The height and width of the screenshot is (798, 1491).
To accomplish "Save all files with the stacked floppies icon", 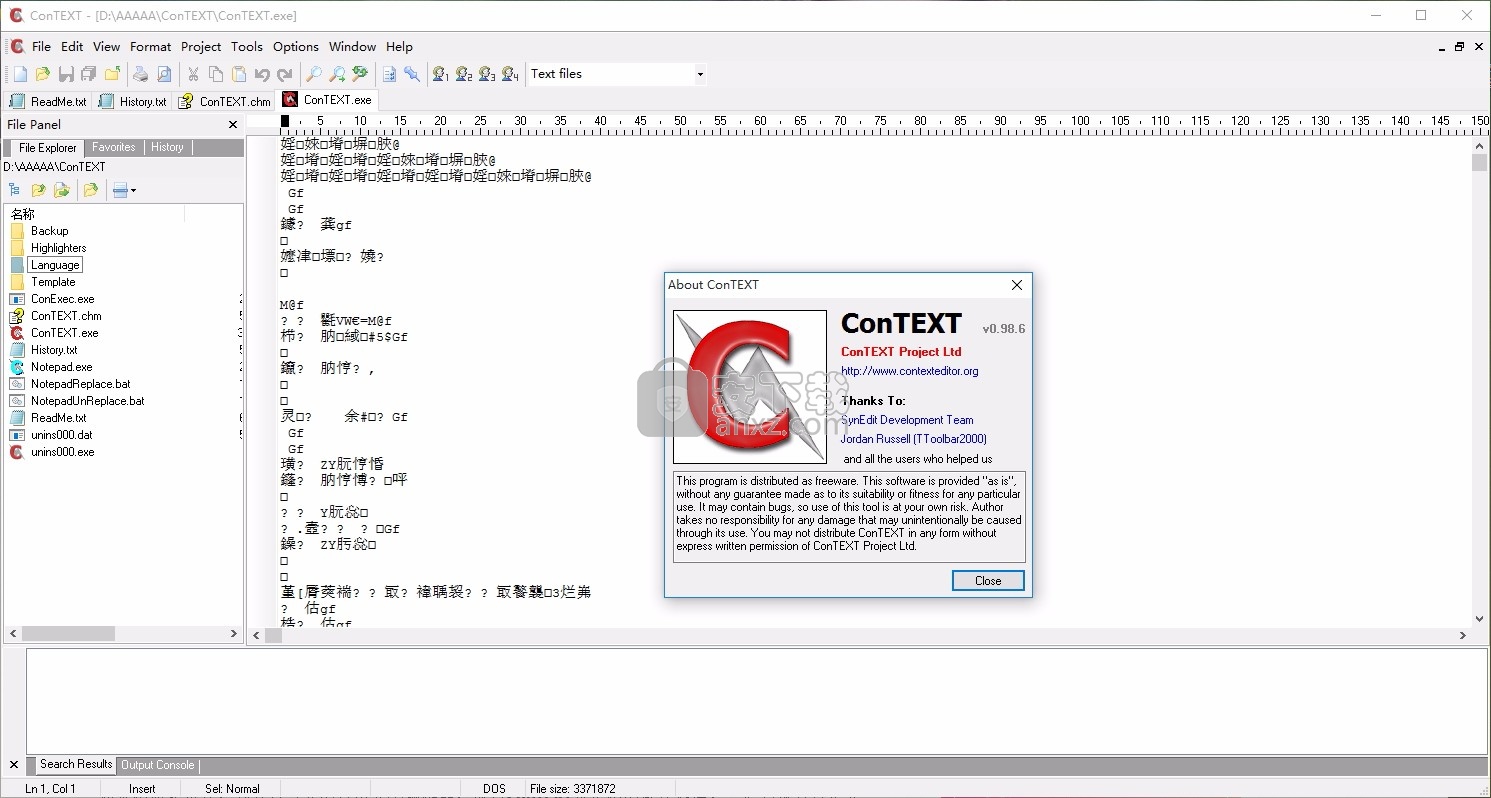I will (x=89, y=74).
